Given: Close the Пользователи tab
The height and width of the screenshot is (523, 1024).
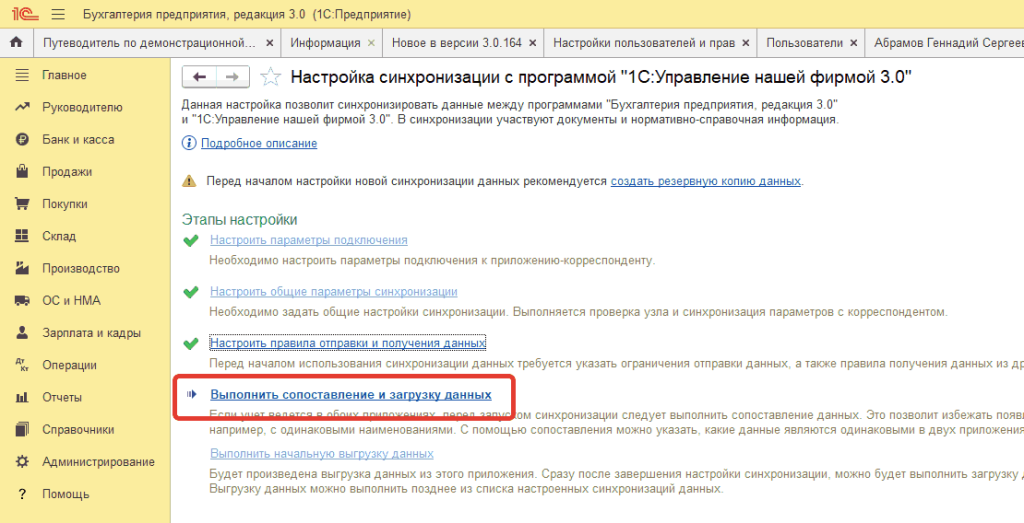Looking at the screenshot, I should point(854,43).
